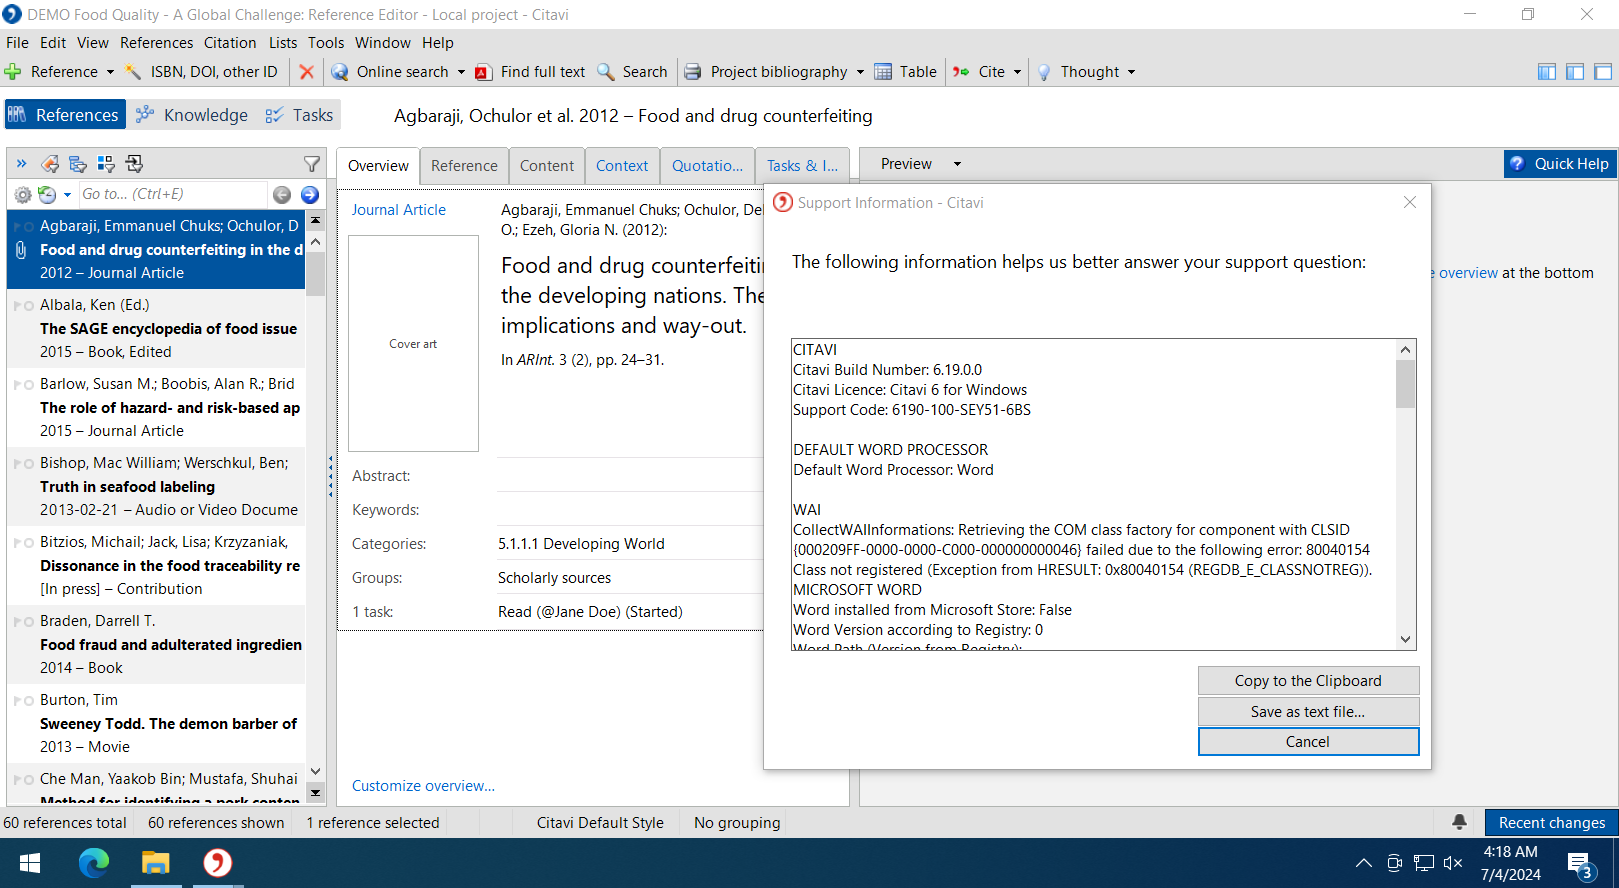Click the funnel filter icon
The width and height of the screenshot is (1619, 888).
tap(312, 163)
